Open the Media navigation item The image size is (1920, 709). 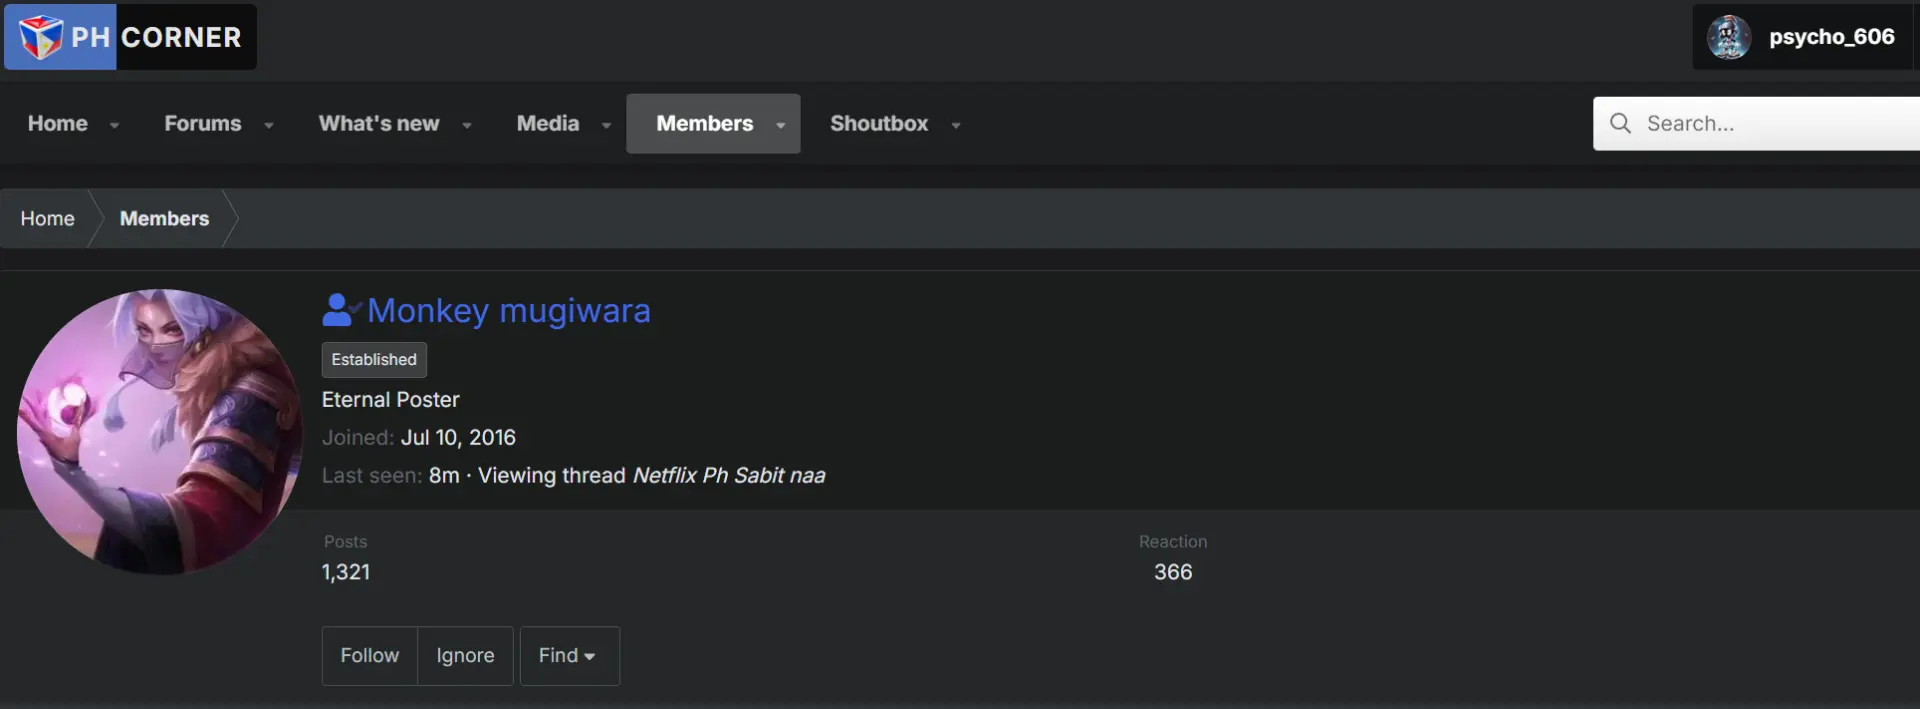click(548, 123)
